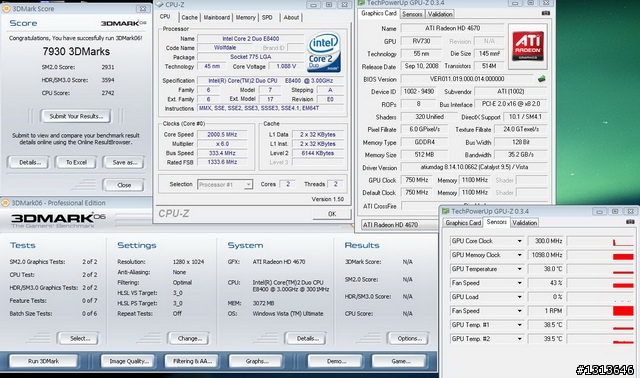The width and height of the screenshot is (640, 378).
Task: Open the GPU Load sensor dropdown
Action: pyautogui.click(x=519, y=297)
